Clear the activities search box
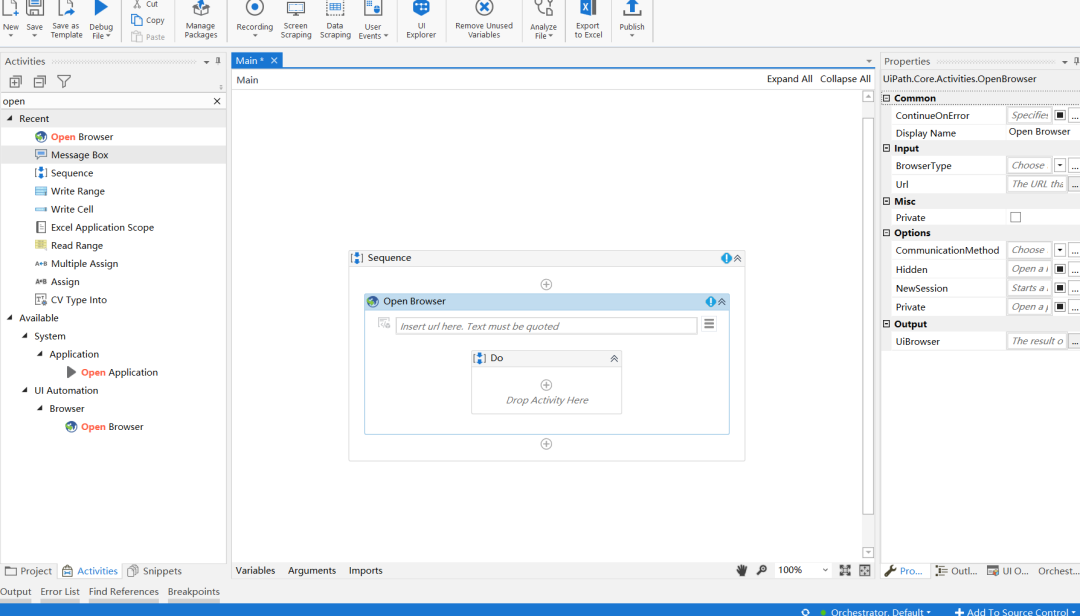This screenshot has width=1080, height=616. point(217,101)
